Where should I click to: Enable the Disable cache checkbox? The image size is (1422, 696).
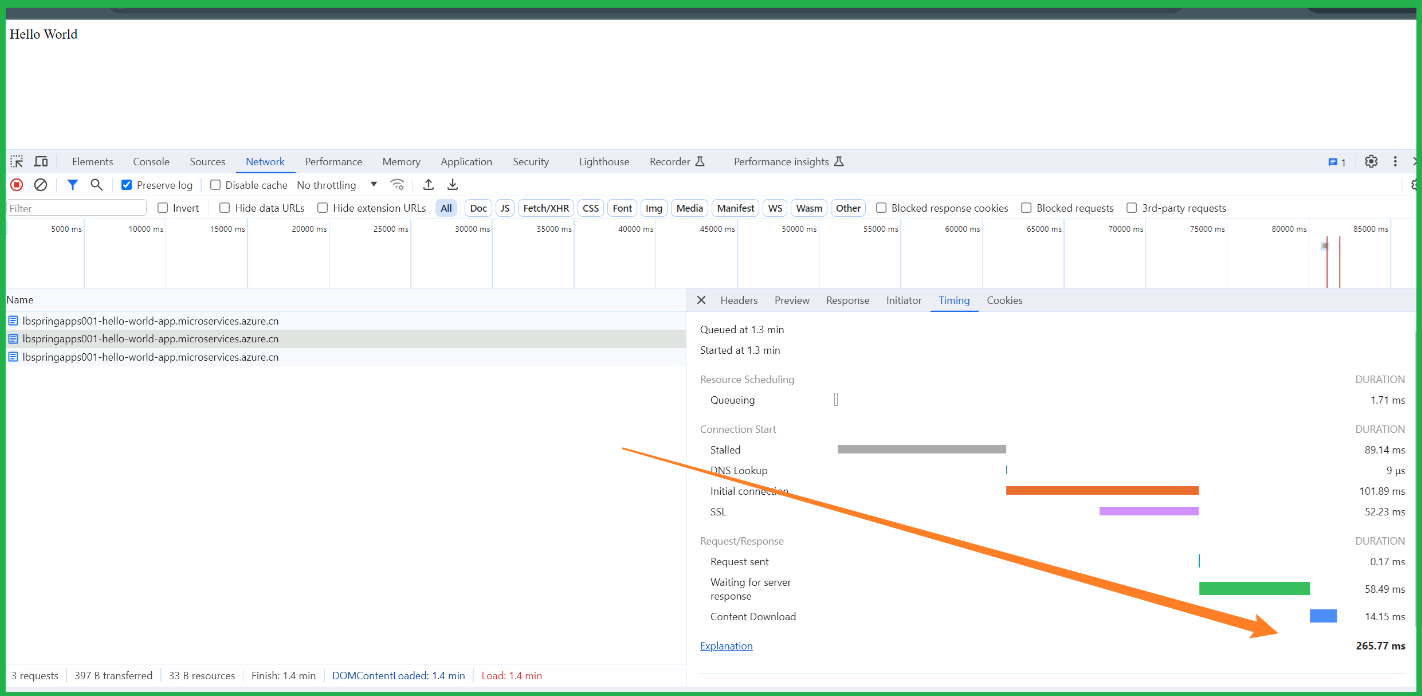coord(215,185)
